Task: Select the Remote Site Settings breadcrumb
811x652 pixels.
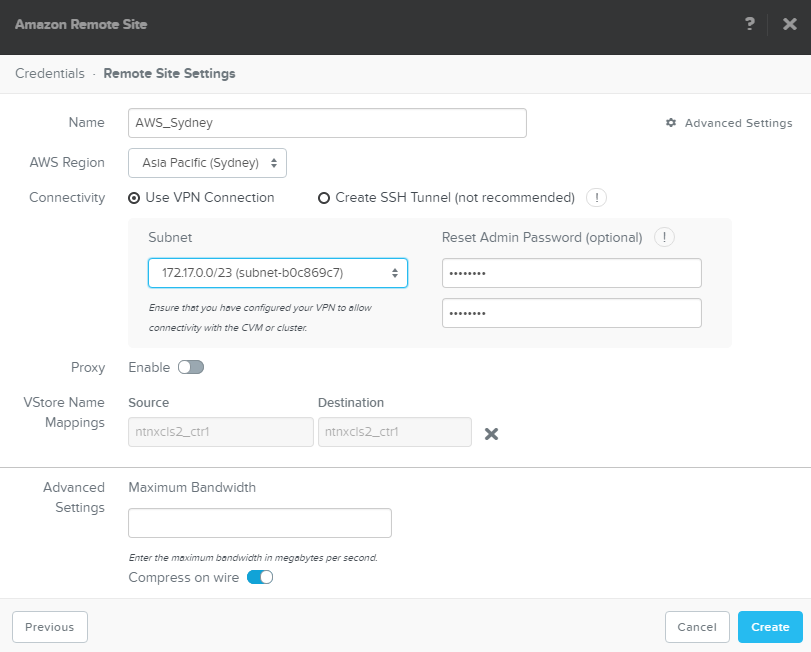Action: click(x=169, y=73)
